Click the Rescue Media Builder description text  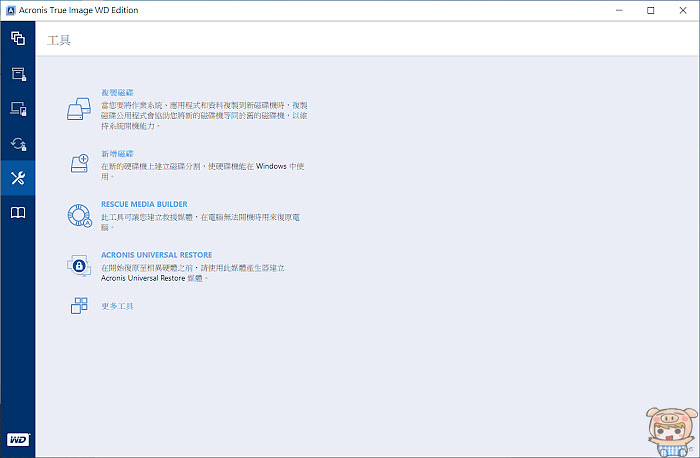[200, 222]
